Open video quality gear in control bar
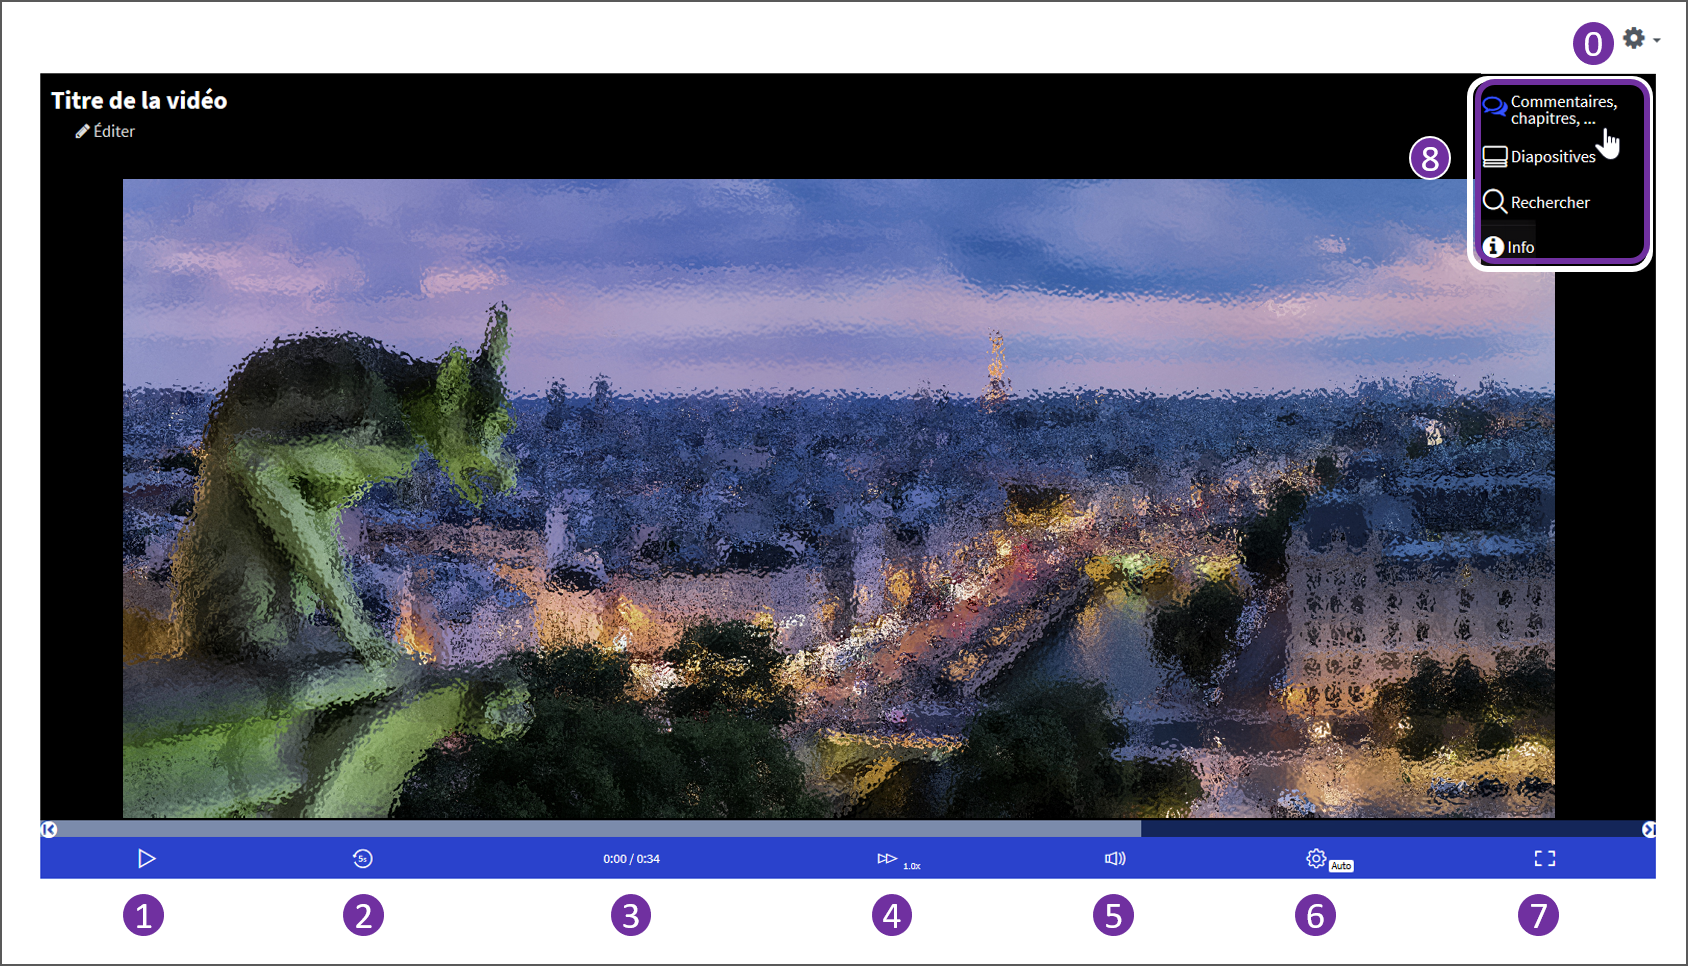This screenshot has width=1688, height=966. [1316, 858]
